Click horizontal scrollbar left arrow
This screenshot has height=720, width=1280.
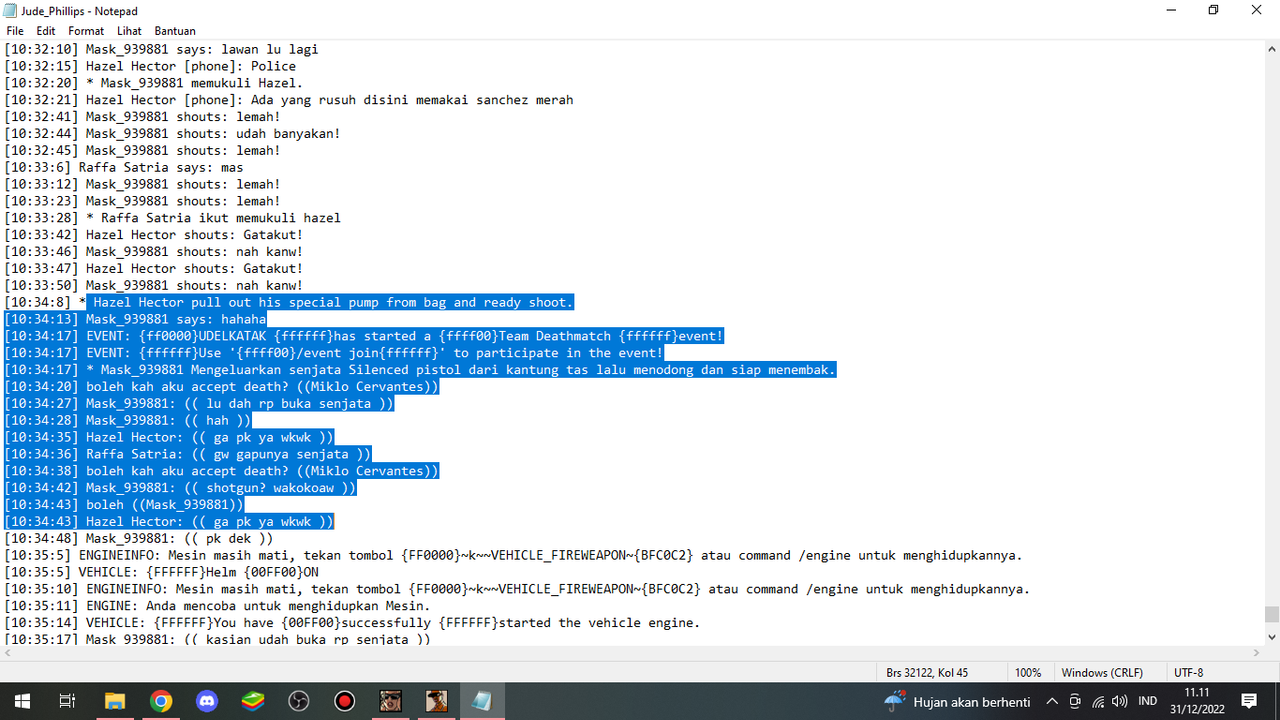click(8, 653)
